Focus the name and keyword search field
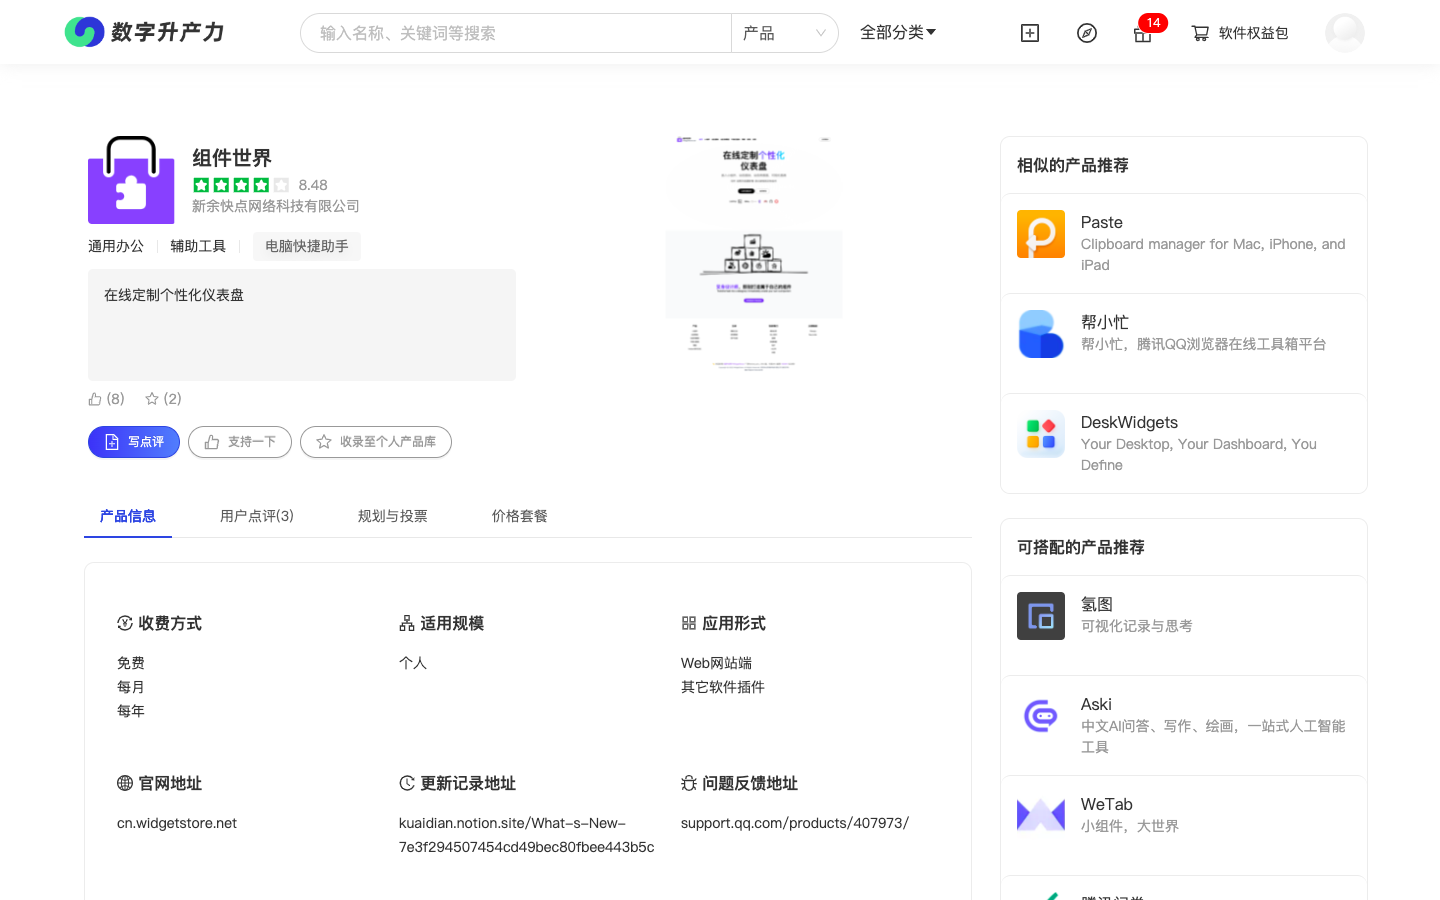 pyautogui.click(x=516, y=33)
